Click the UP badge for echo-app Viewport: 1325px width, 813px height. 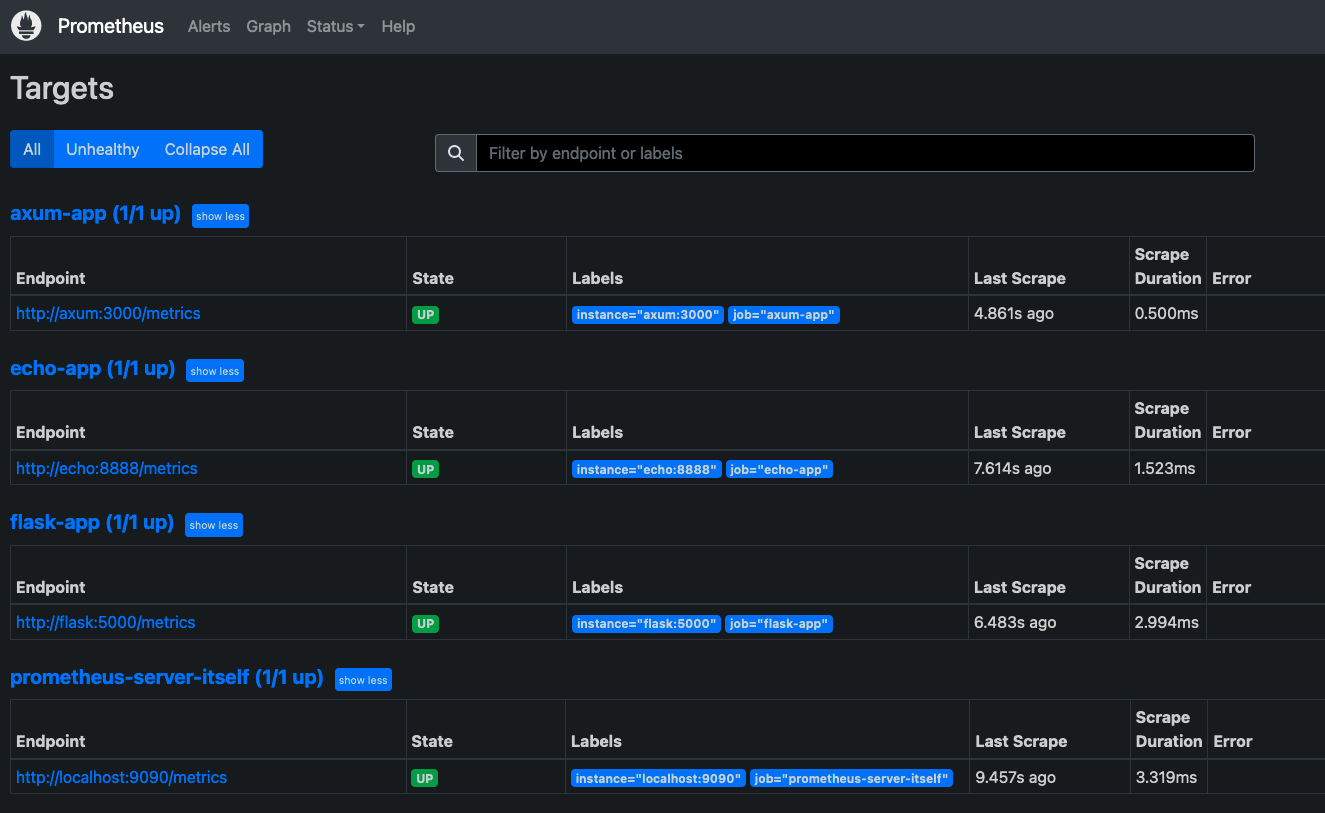(425, 469)
